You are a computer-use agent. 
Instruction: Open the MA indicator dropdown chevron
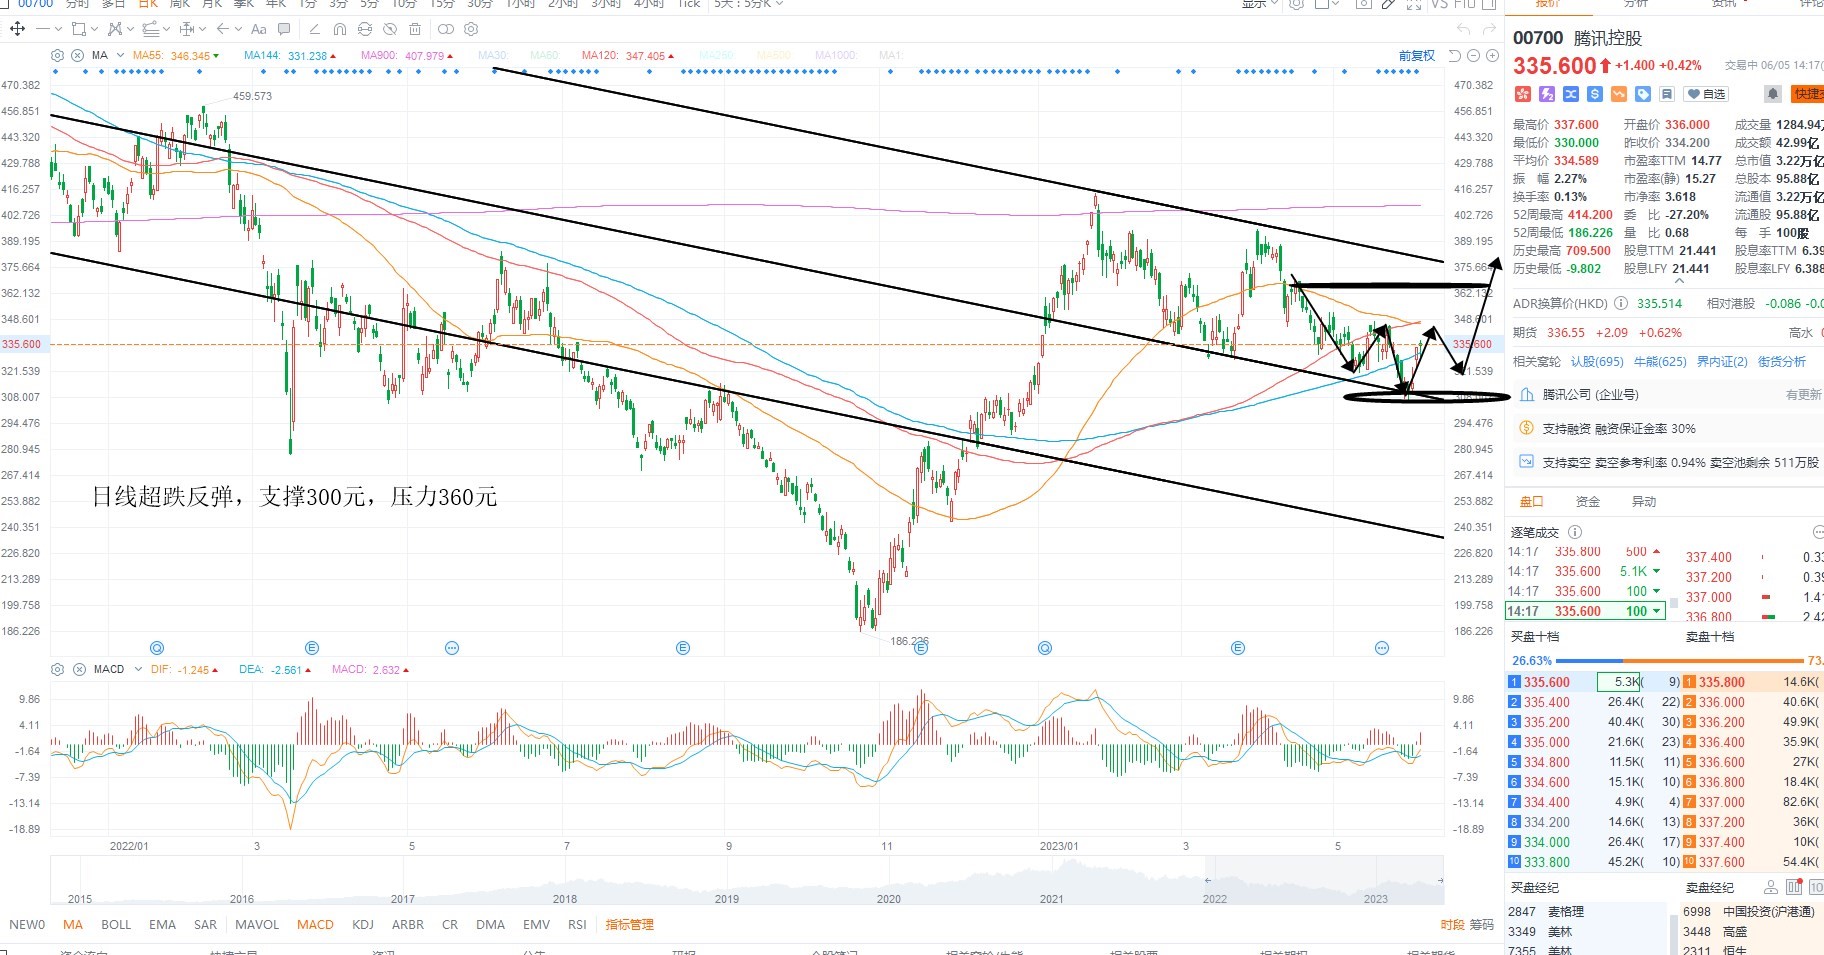[x=120, y=55]
